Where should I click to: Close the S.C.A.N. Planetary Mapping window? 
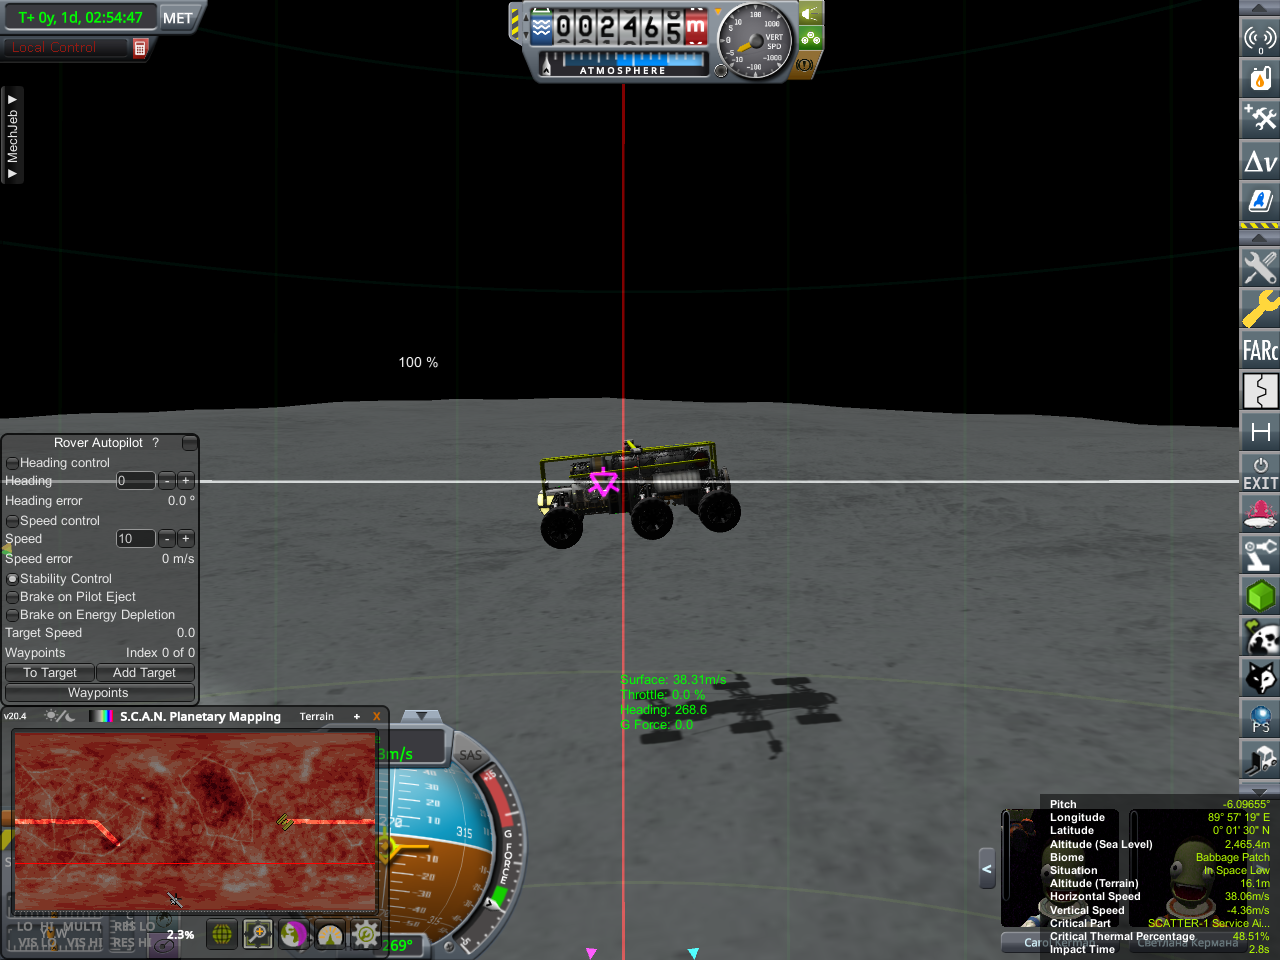coord(377,716)
